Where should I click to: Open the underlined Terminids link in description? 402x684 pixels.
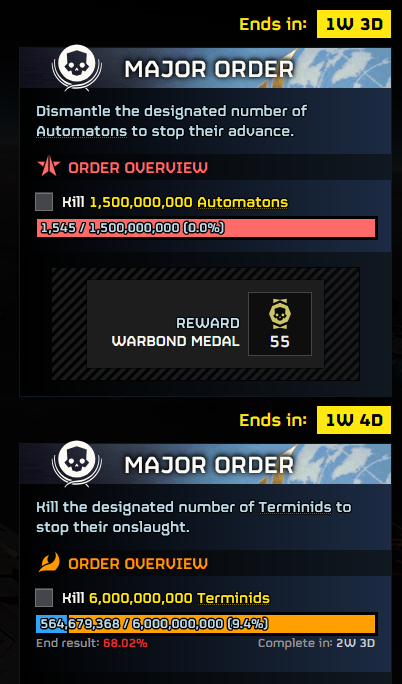tap(295, 507)
